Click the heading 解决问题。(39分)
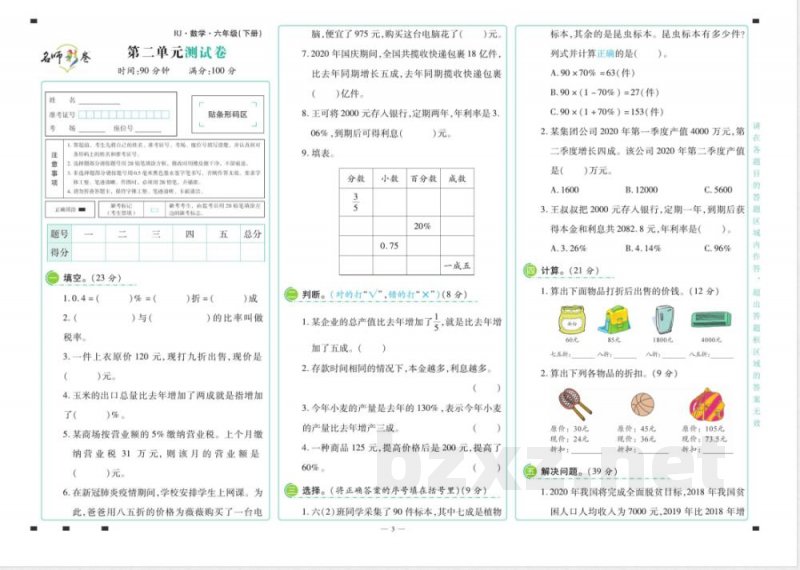The image size is (800, 570). 579,472
